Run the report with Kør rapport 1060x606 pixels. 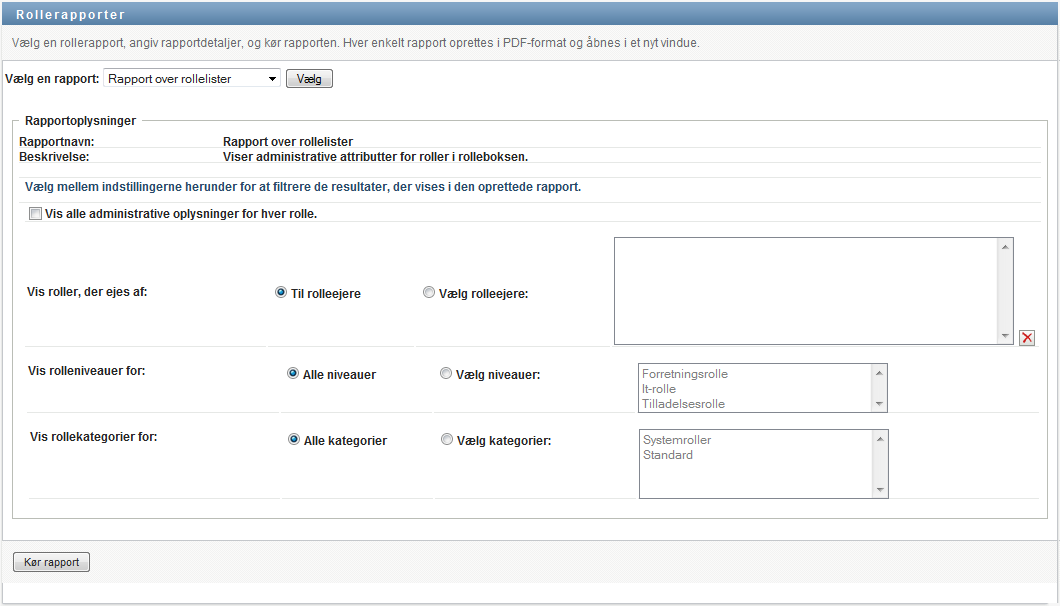(x=51, y=562)
